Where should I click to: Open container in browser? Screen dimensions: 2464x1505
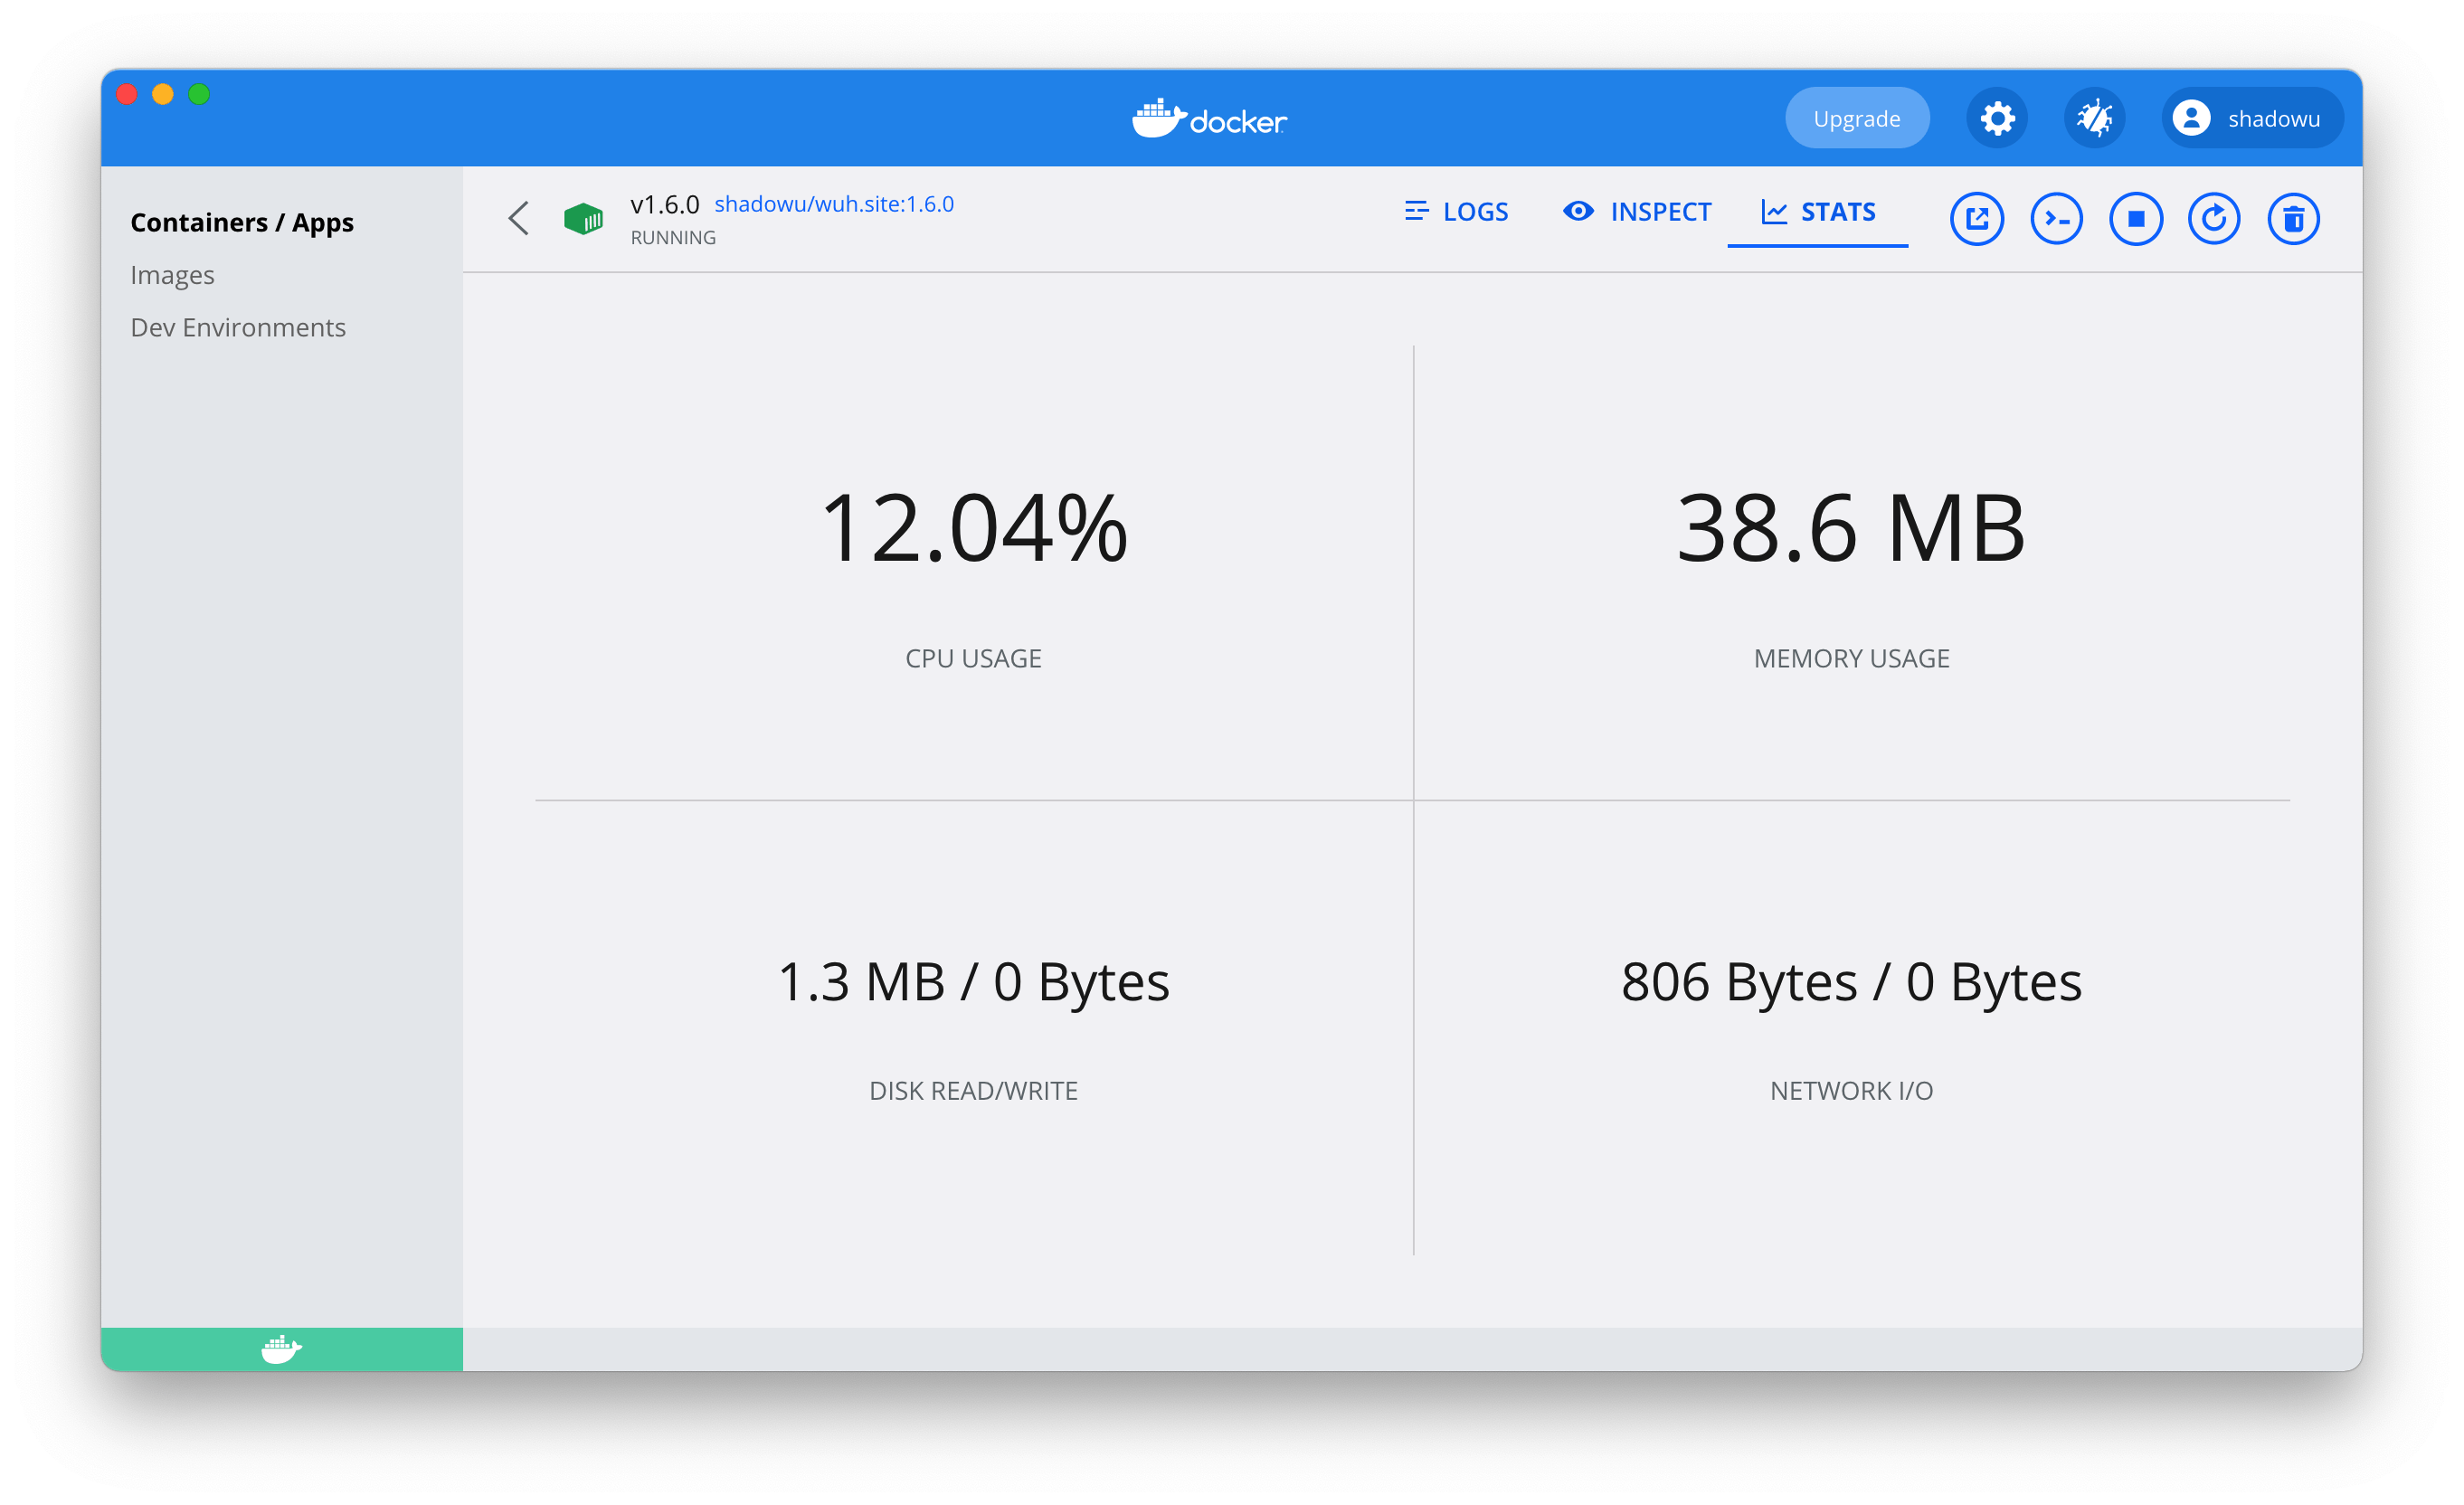(x=1976, y=219)
